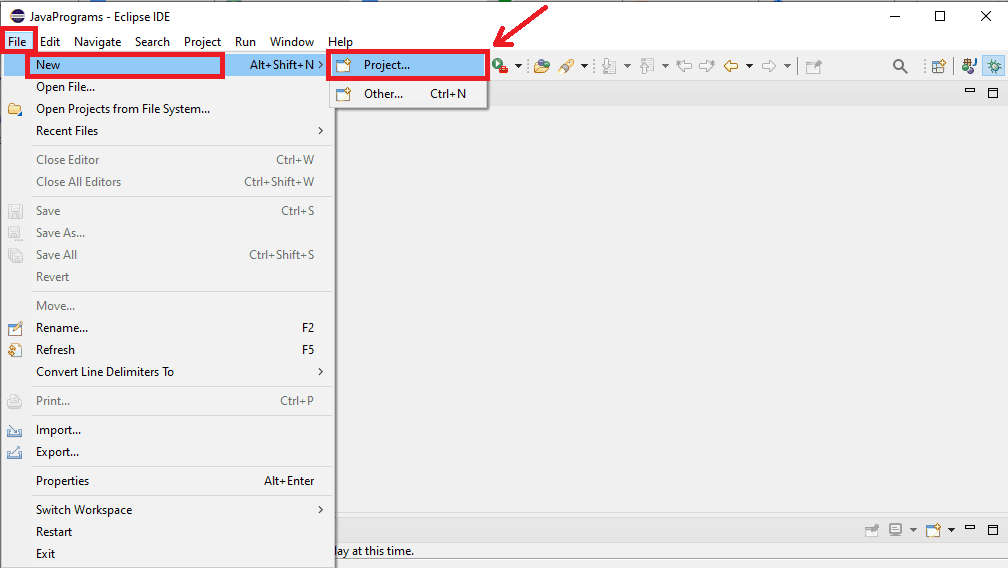Click the Open Perspective icon

(x=939, y=66)
